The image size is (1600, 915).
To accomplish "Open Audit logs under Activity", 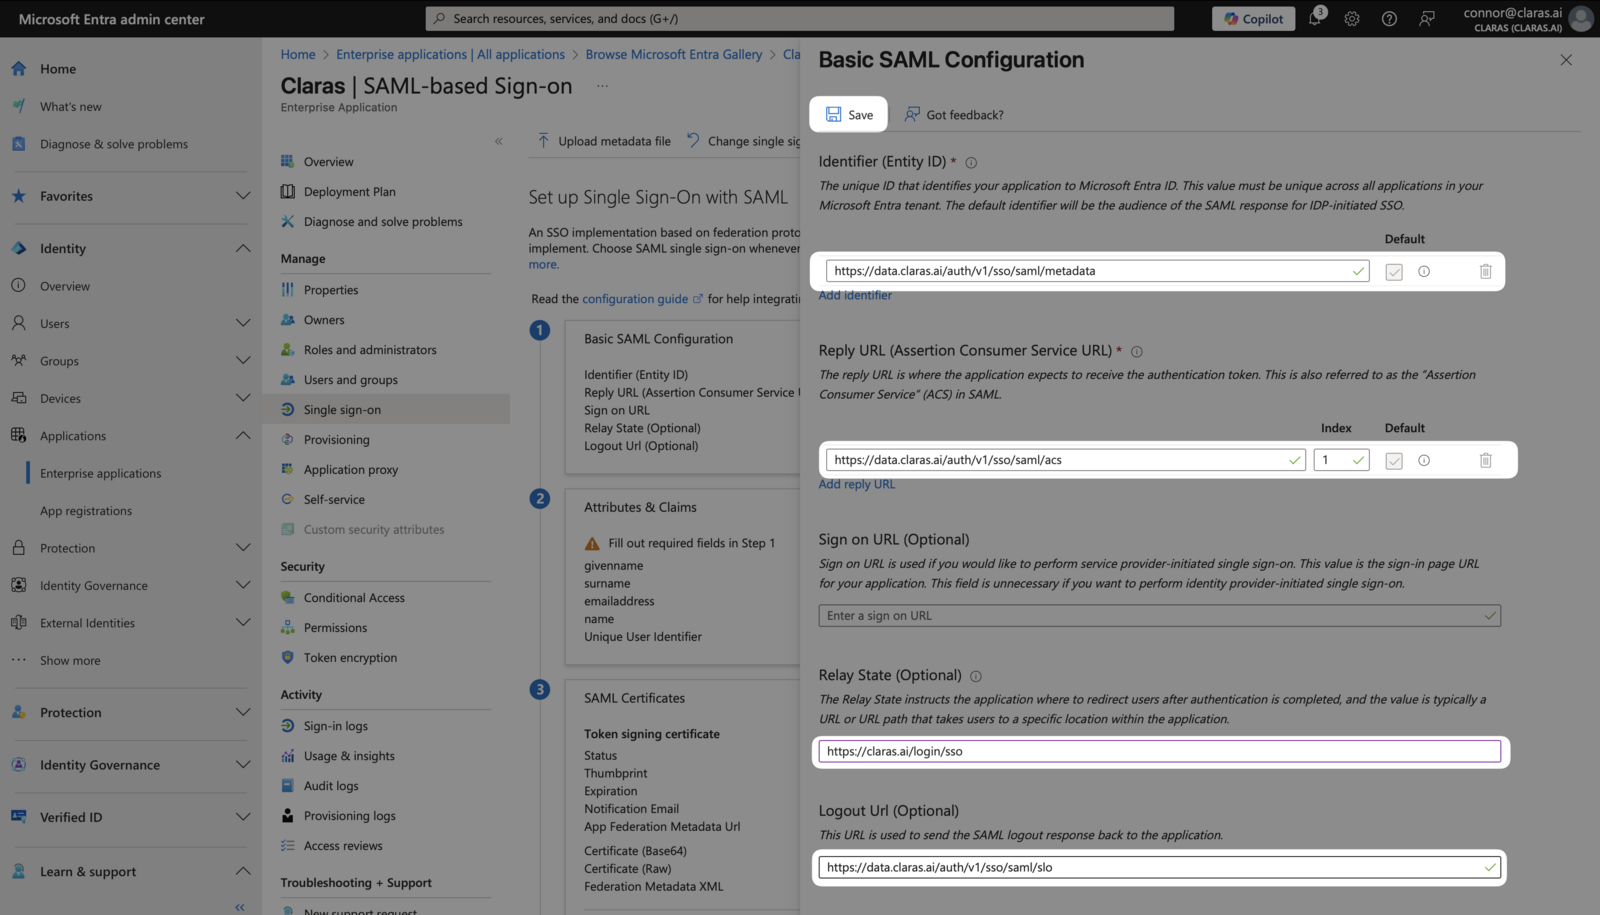I will (331, 786).
